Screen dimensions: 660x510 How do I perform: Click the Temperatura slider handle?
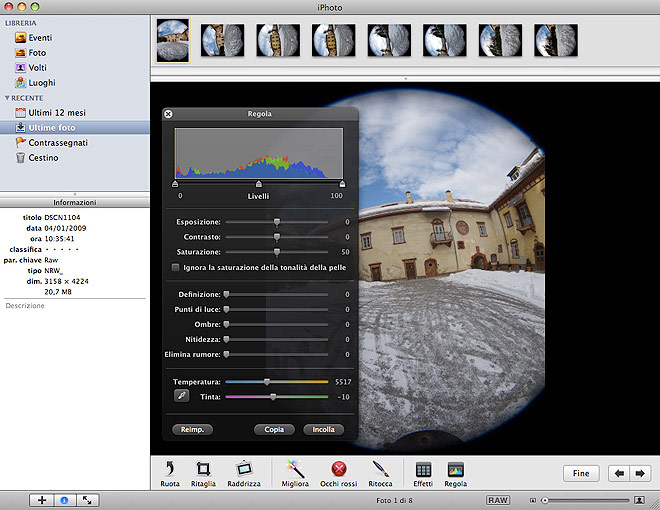pos(266,382)
